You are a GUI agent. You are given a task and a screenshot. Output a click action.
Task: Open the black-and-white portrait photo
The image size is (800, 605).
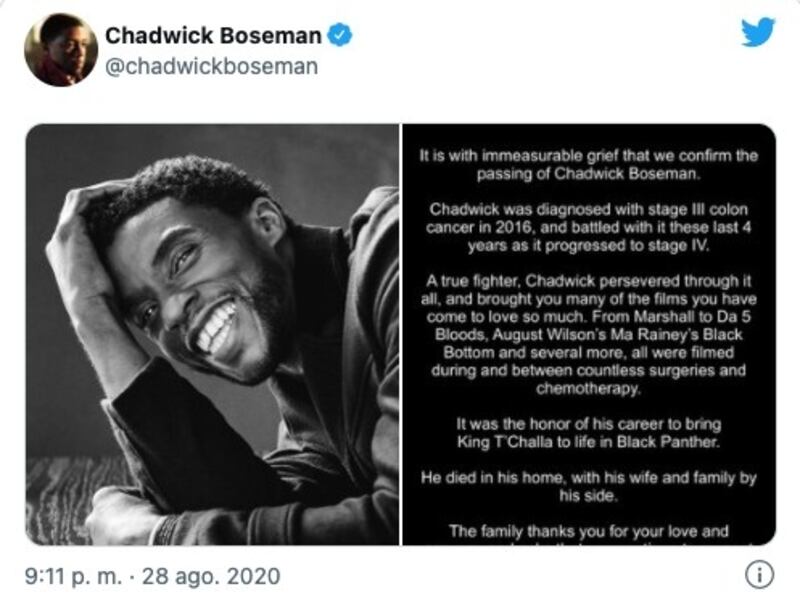tap(212, 335)
